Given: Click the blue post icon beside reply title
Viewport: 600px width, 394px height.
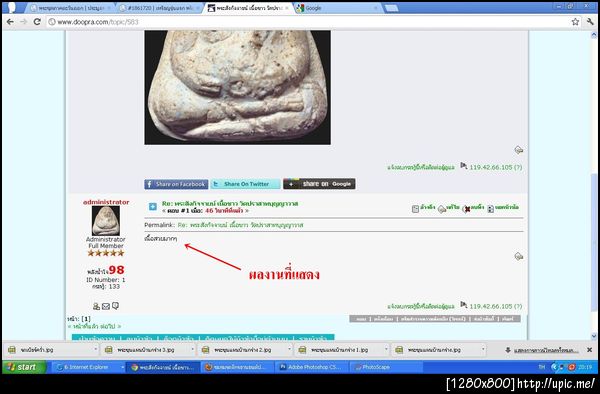Looking at the screenshot, I should click(153, 207).
